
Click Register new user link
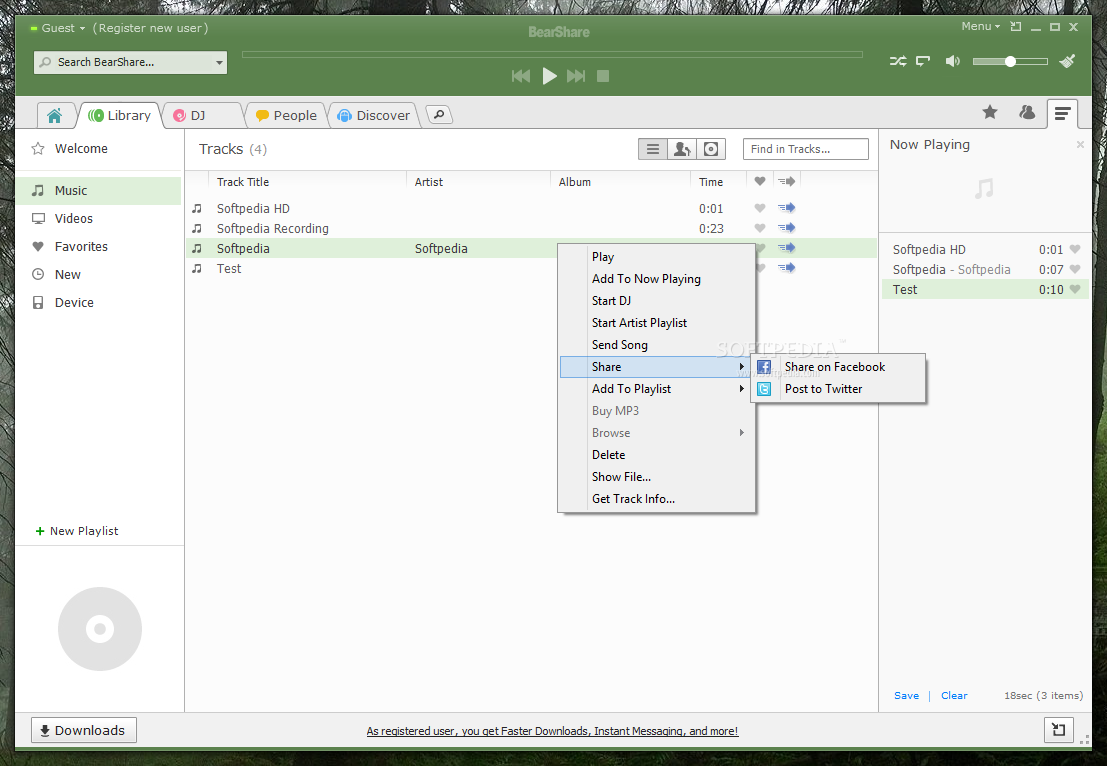coord(150,28)
